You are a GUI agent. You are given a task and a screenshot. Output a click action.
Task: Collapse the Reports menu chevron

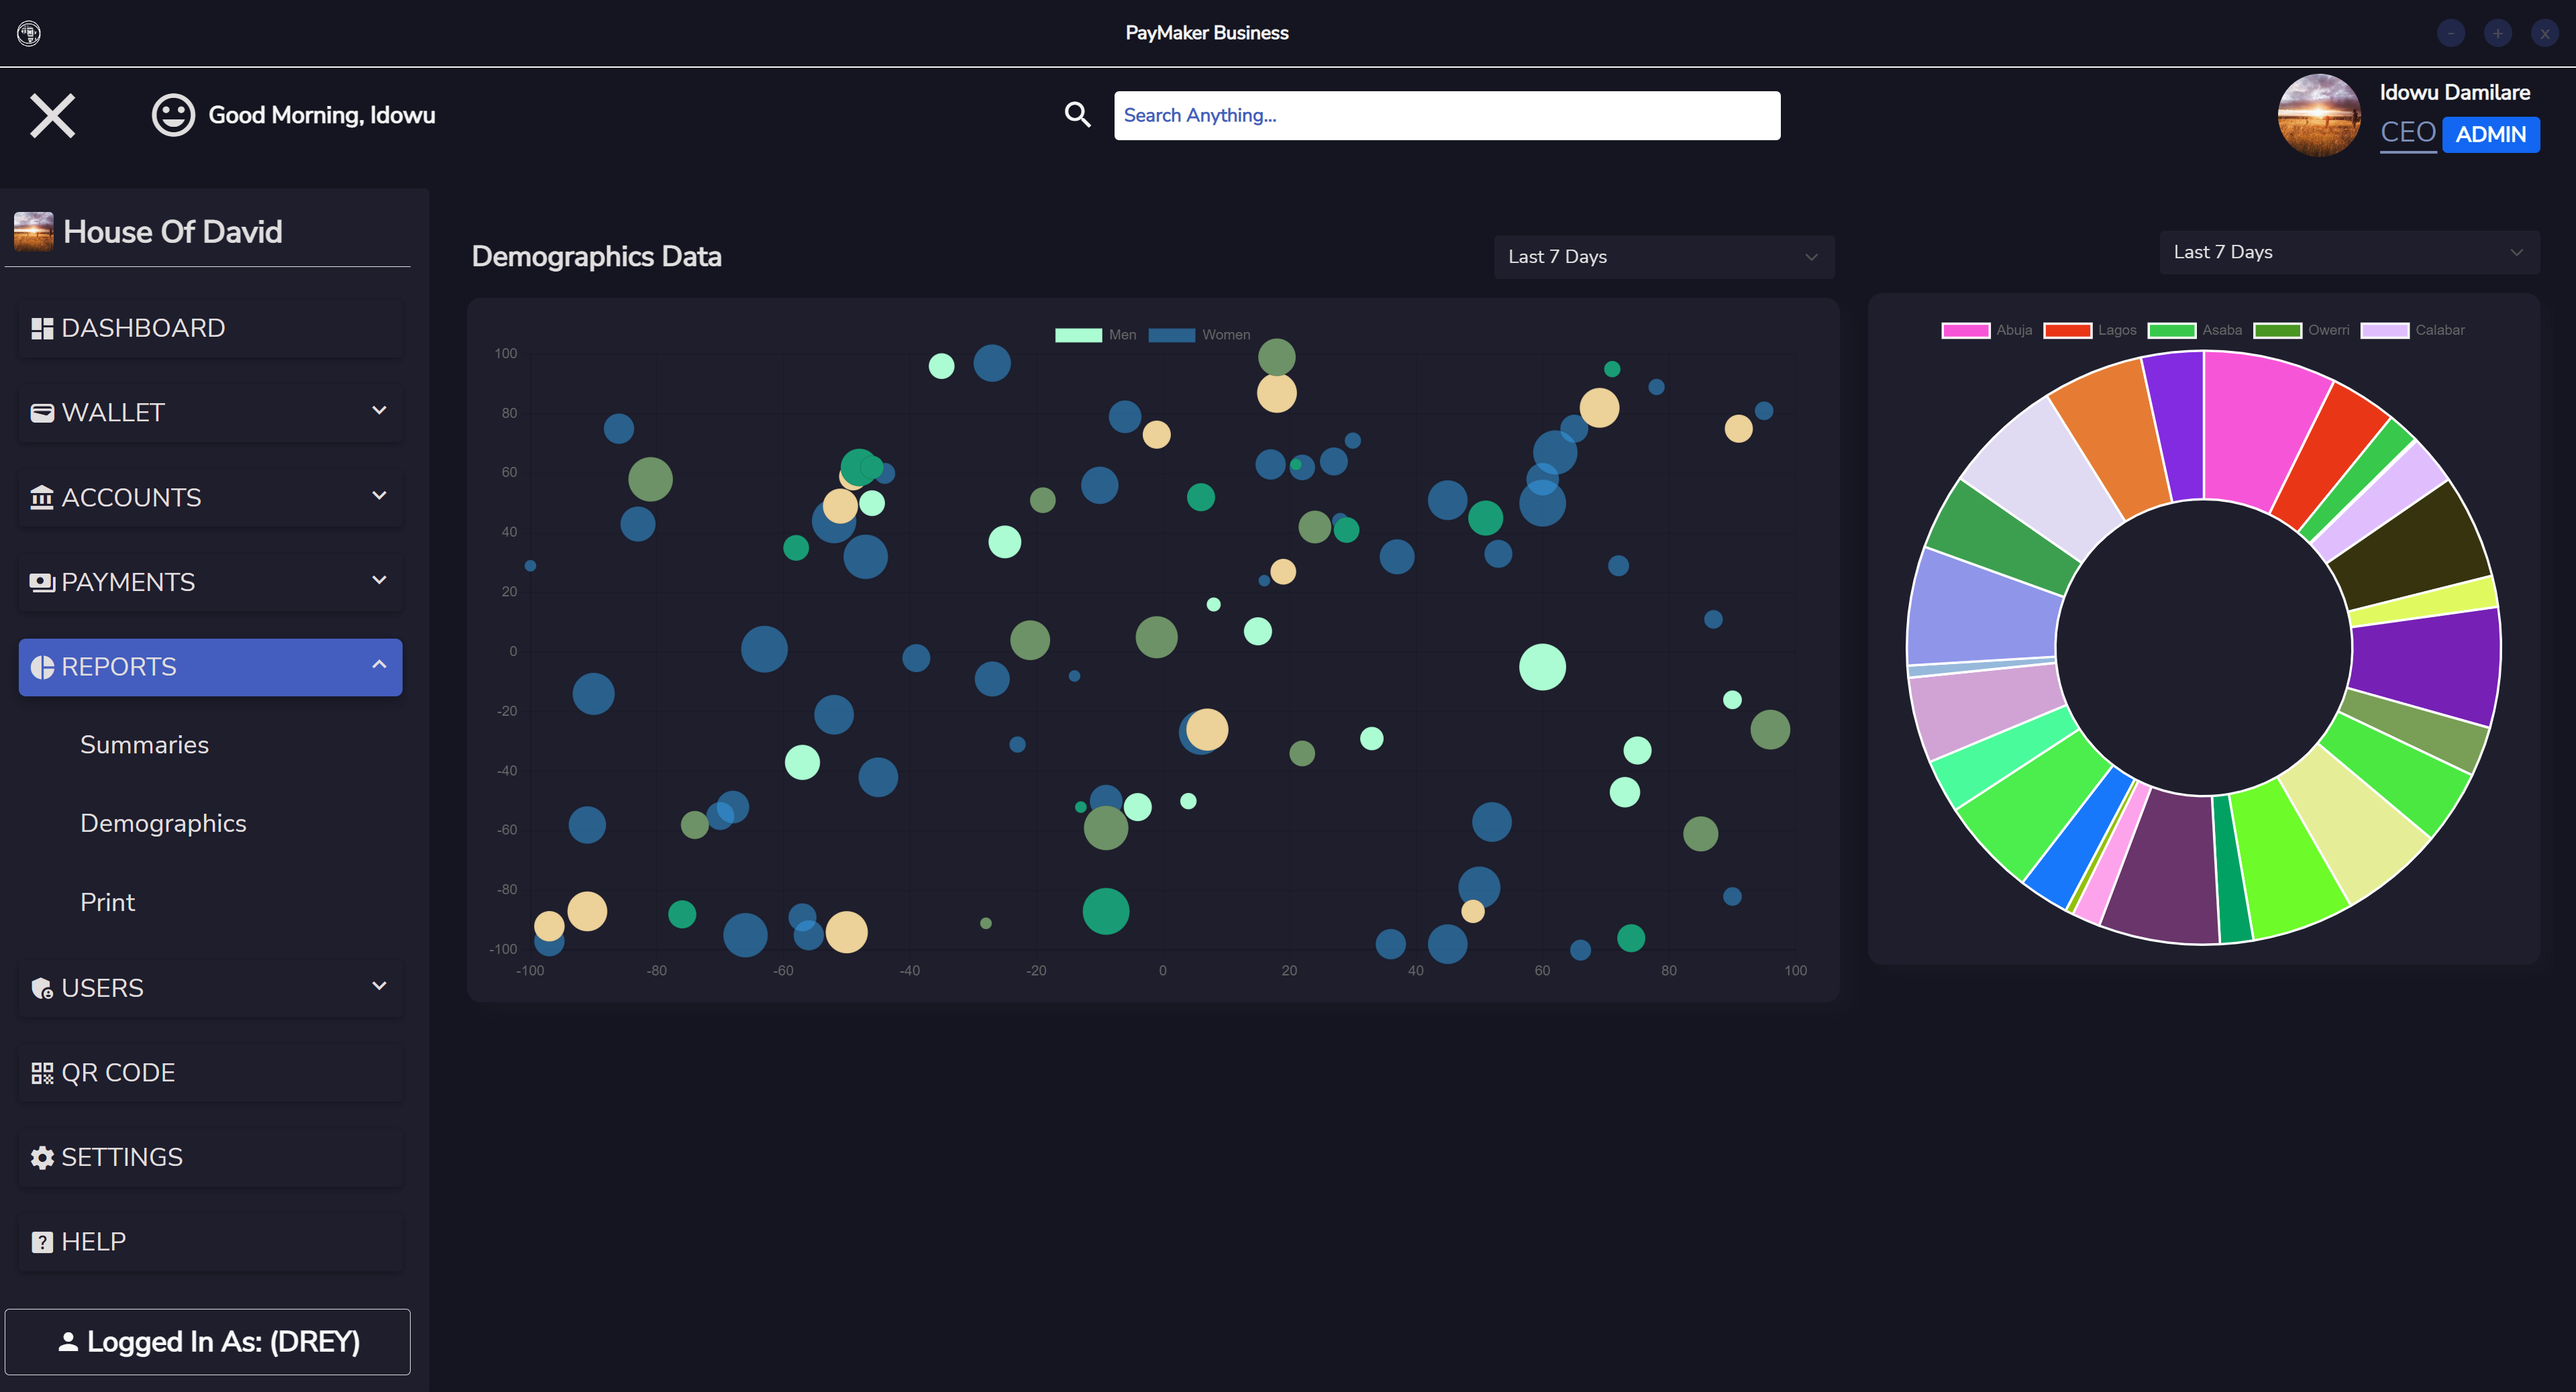[379, 665]
